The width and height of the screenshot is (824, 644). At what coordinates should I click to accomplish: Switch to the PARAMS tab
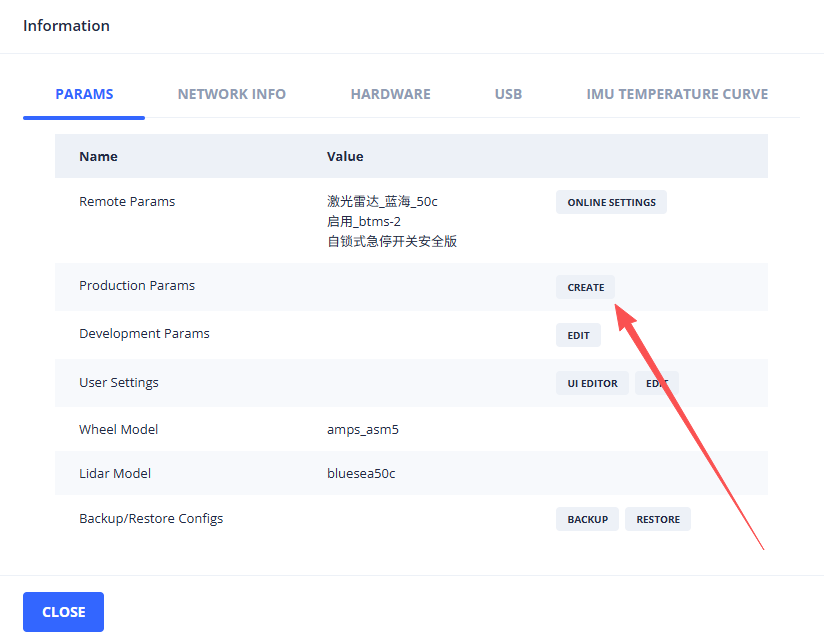pyautogui.click(x=84, y=94)
